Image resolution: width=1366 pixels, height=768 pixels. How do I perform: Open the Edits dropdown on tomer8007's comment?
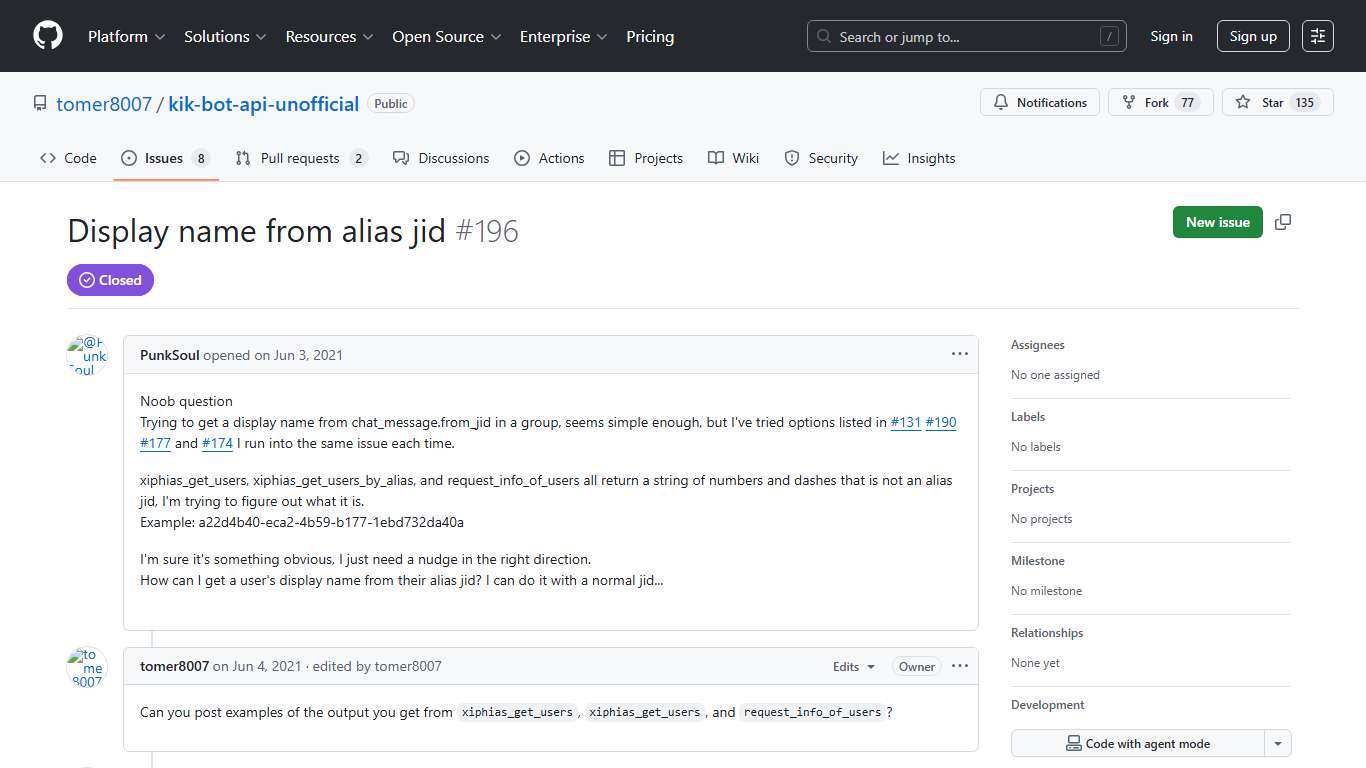click(854, 667)
